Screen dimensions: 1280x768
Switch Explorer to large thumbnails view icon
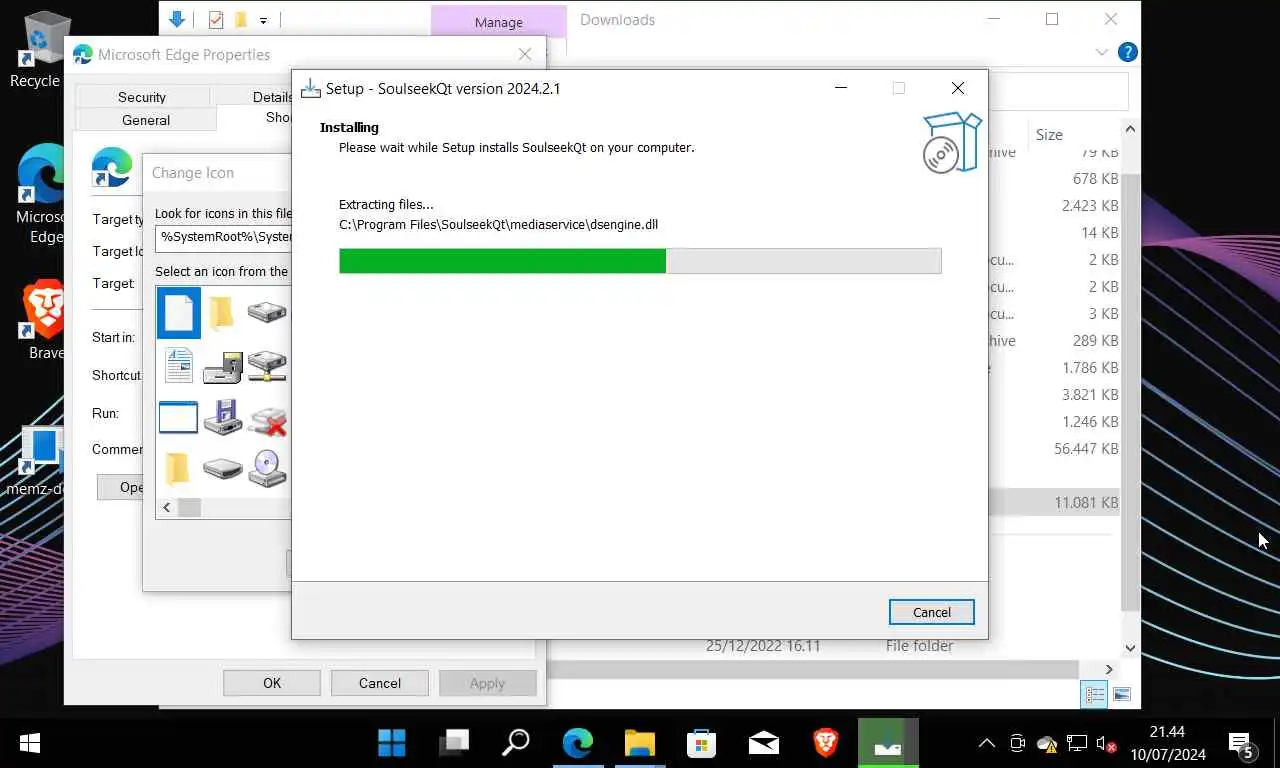point(1122,695)
